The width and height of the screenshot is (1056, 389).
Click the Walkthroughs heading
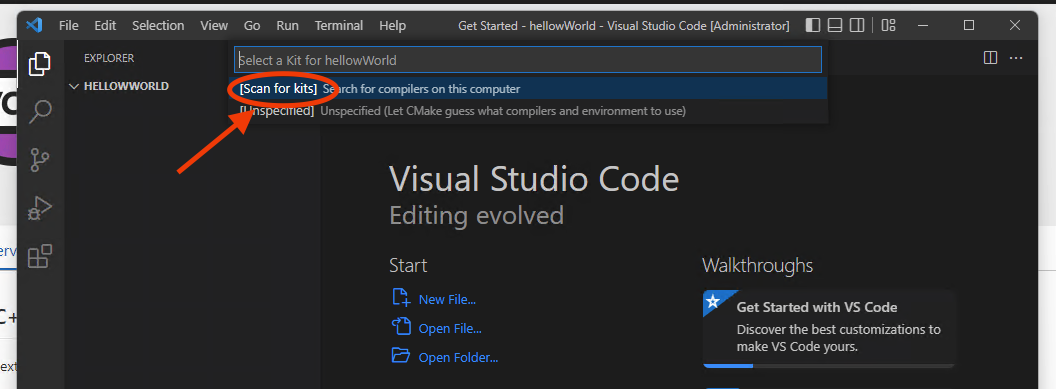[758, 265]
